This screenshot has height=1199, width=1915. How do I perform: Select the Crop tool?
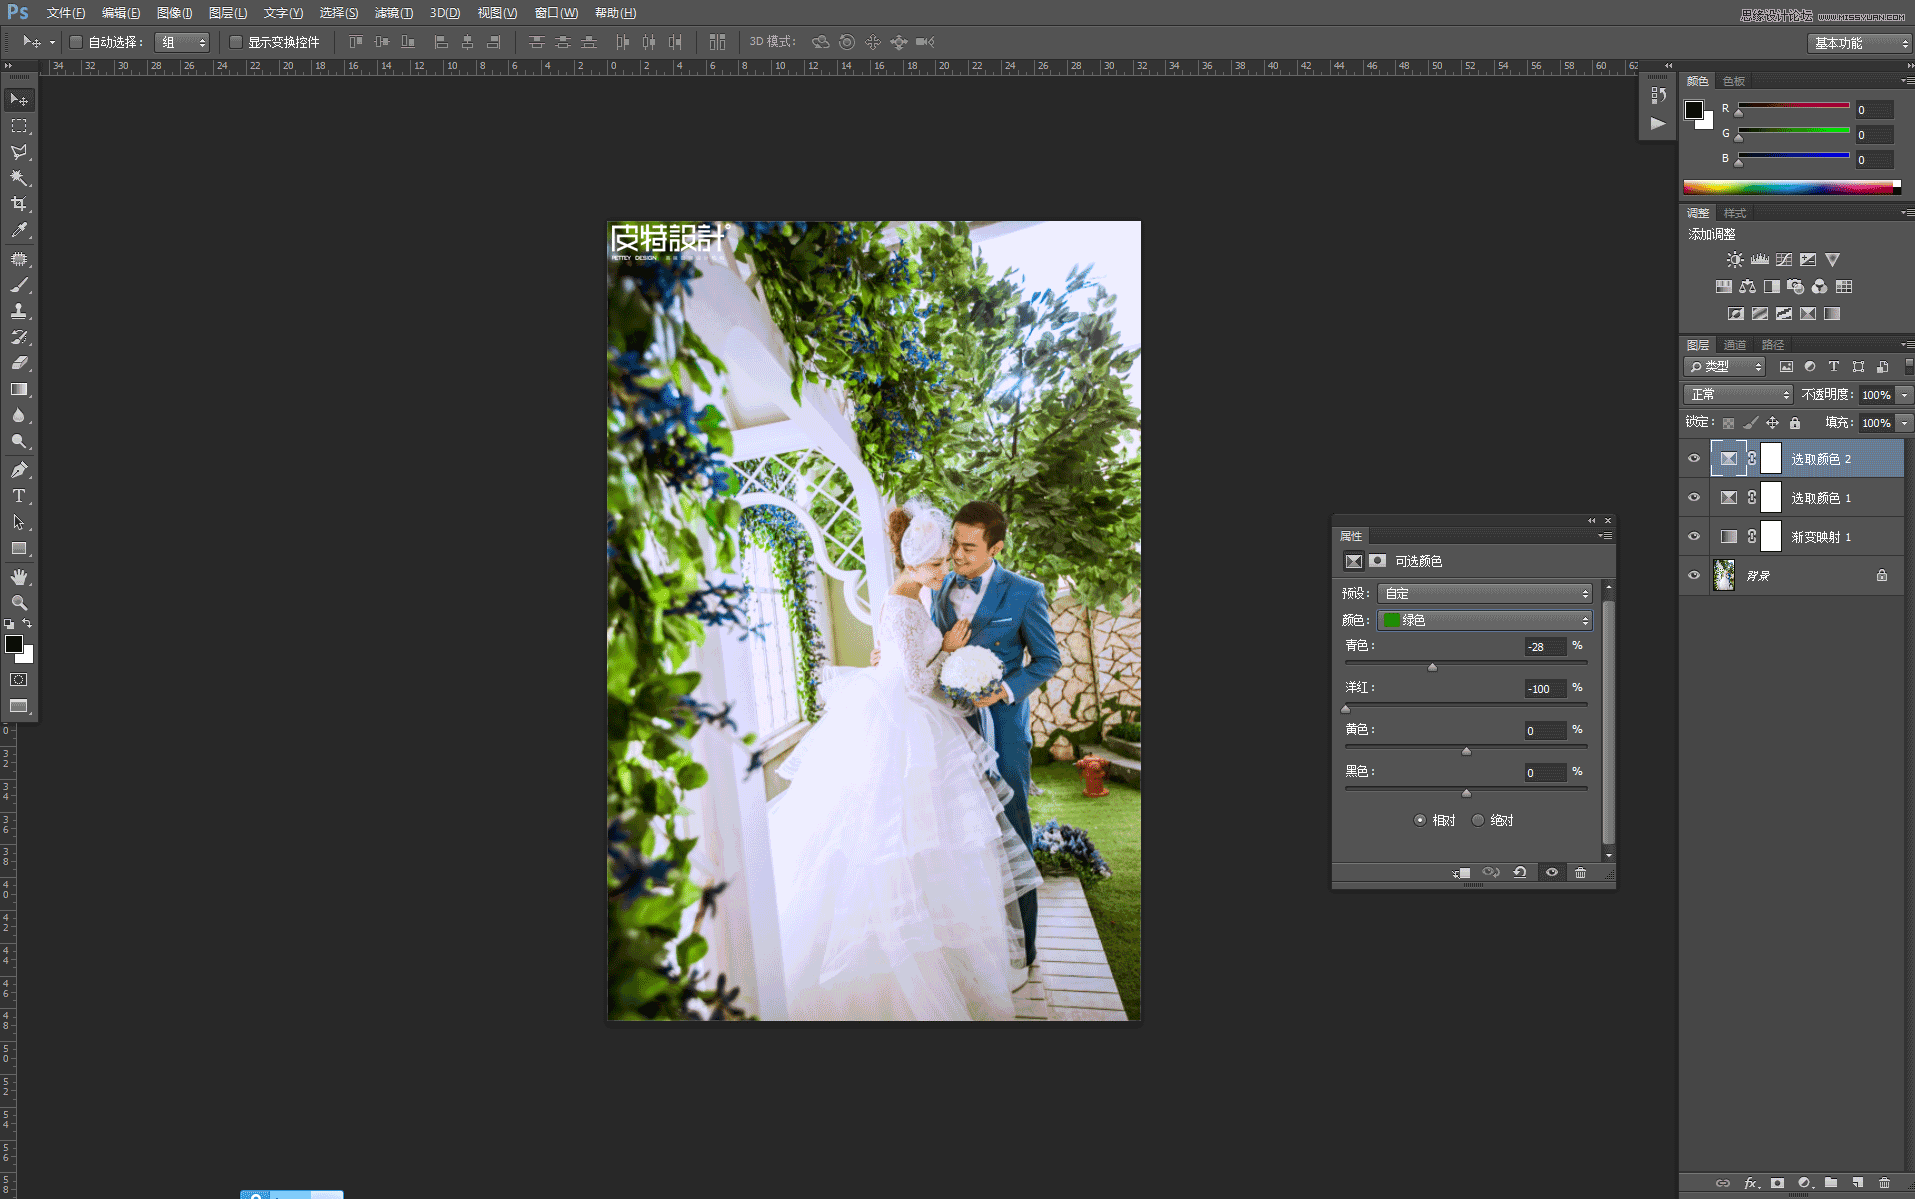19,204
